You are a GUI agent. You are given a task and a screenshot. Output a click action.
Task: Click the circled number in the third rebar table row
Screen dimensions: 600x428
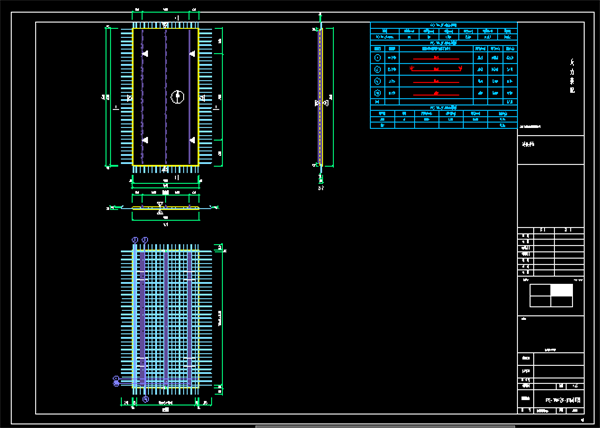point(378,81)
